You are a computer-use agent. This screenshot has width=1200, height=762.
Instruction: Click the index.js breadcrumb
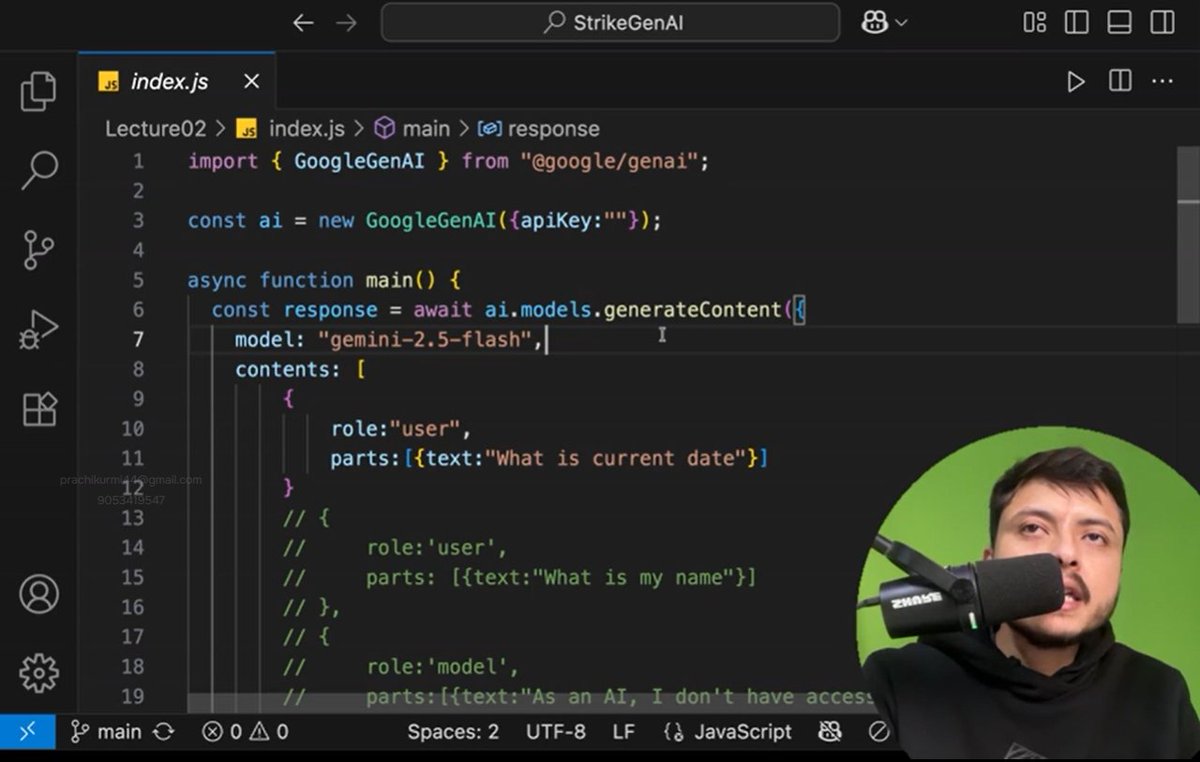point(291,129)
